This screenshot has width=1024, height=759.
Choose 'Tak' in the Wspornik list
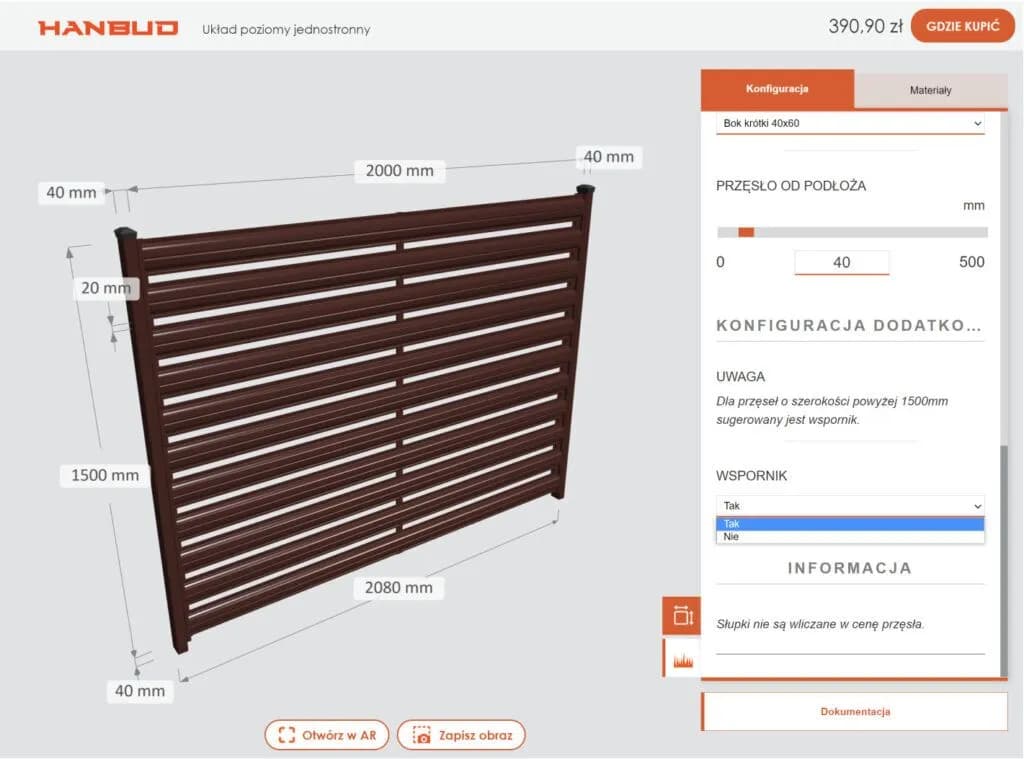[x=850, y=524]
